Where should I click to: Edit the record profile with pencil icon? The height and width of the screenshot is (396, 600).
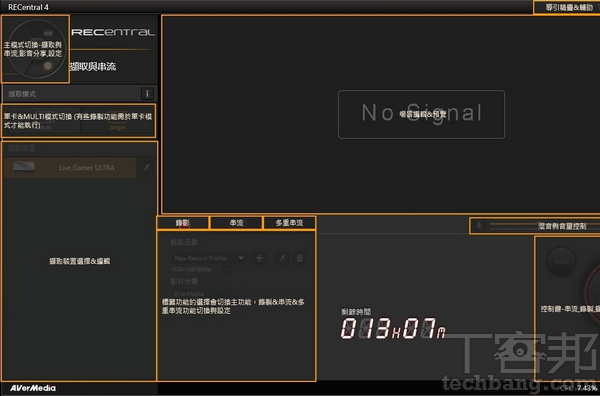click(282, 258)
